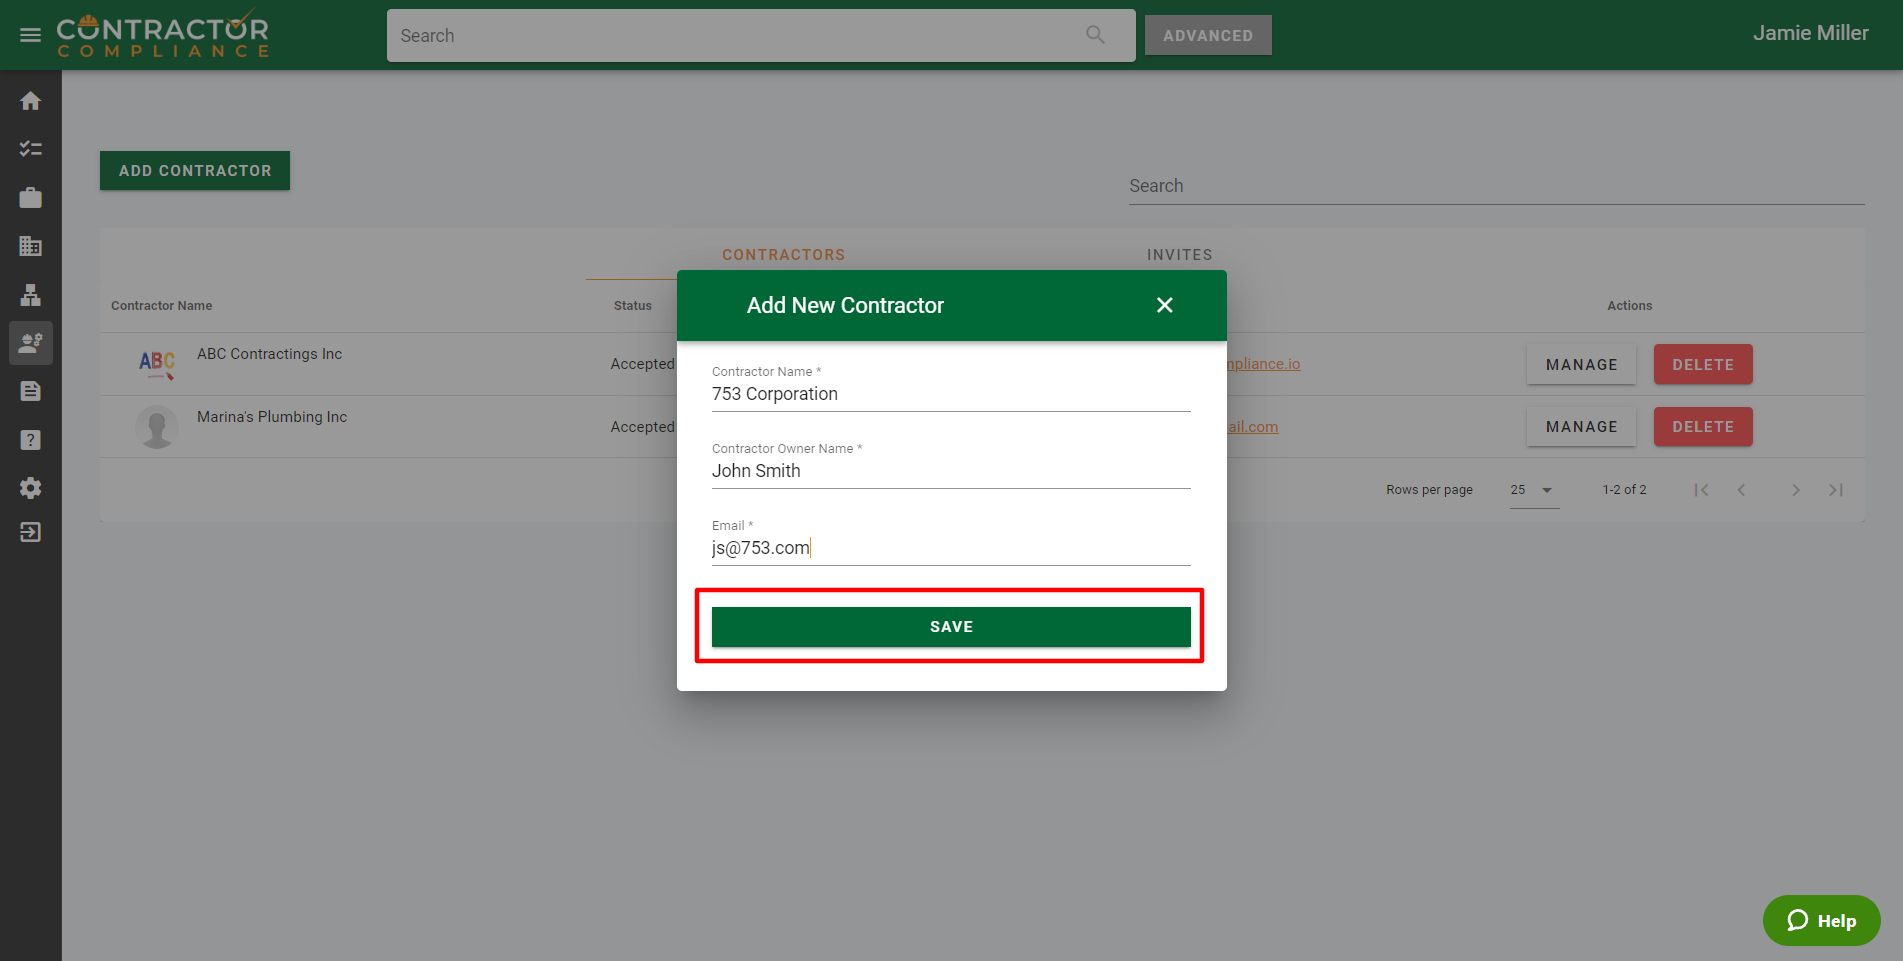Switch to the Contractors tab
This screenshot has height=961, width=1903.
[783, 255]
